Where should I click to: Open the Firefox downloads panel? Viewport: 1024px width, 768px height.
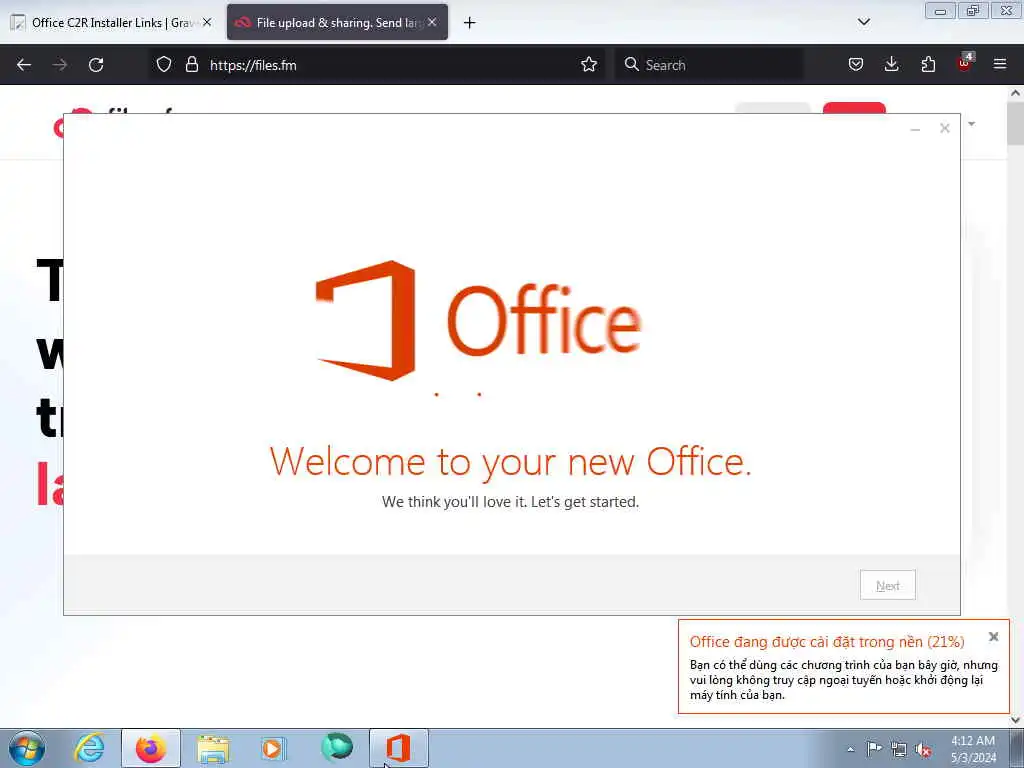click(x=891, y=65)
